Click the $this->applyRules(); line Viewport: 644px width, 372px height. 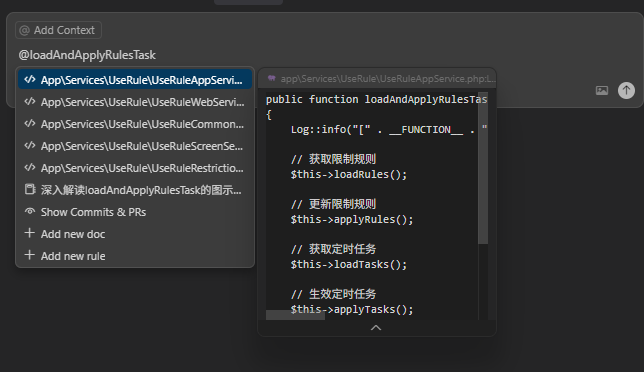click(x=352, y=219)
